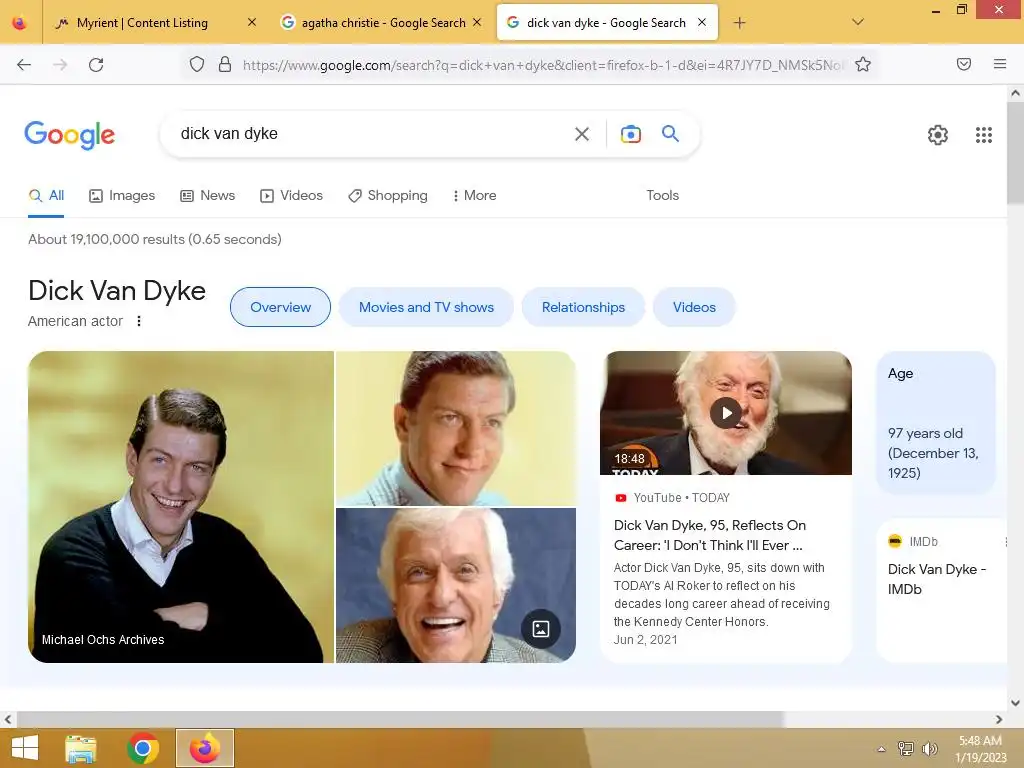The width and height of the screenshot is (1024, 768).
Task: Go back using the browser back arrow
Action: [24, 65]
